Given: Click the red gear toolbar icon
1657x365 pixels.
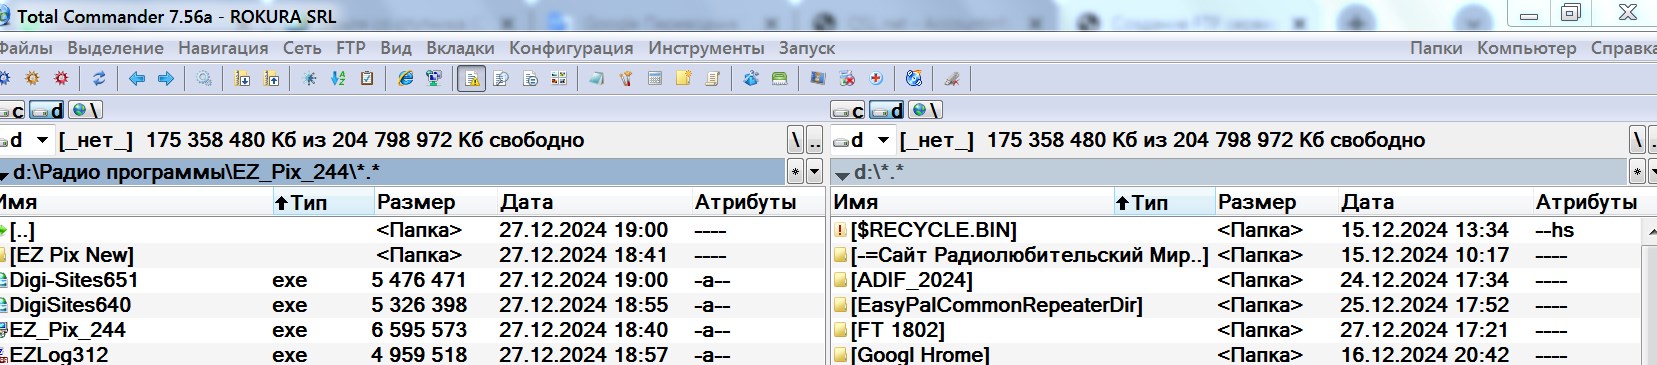Looking at the screenshot, I should coord(62,79).
